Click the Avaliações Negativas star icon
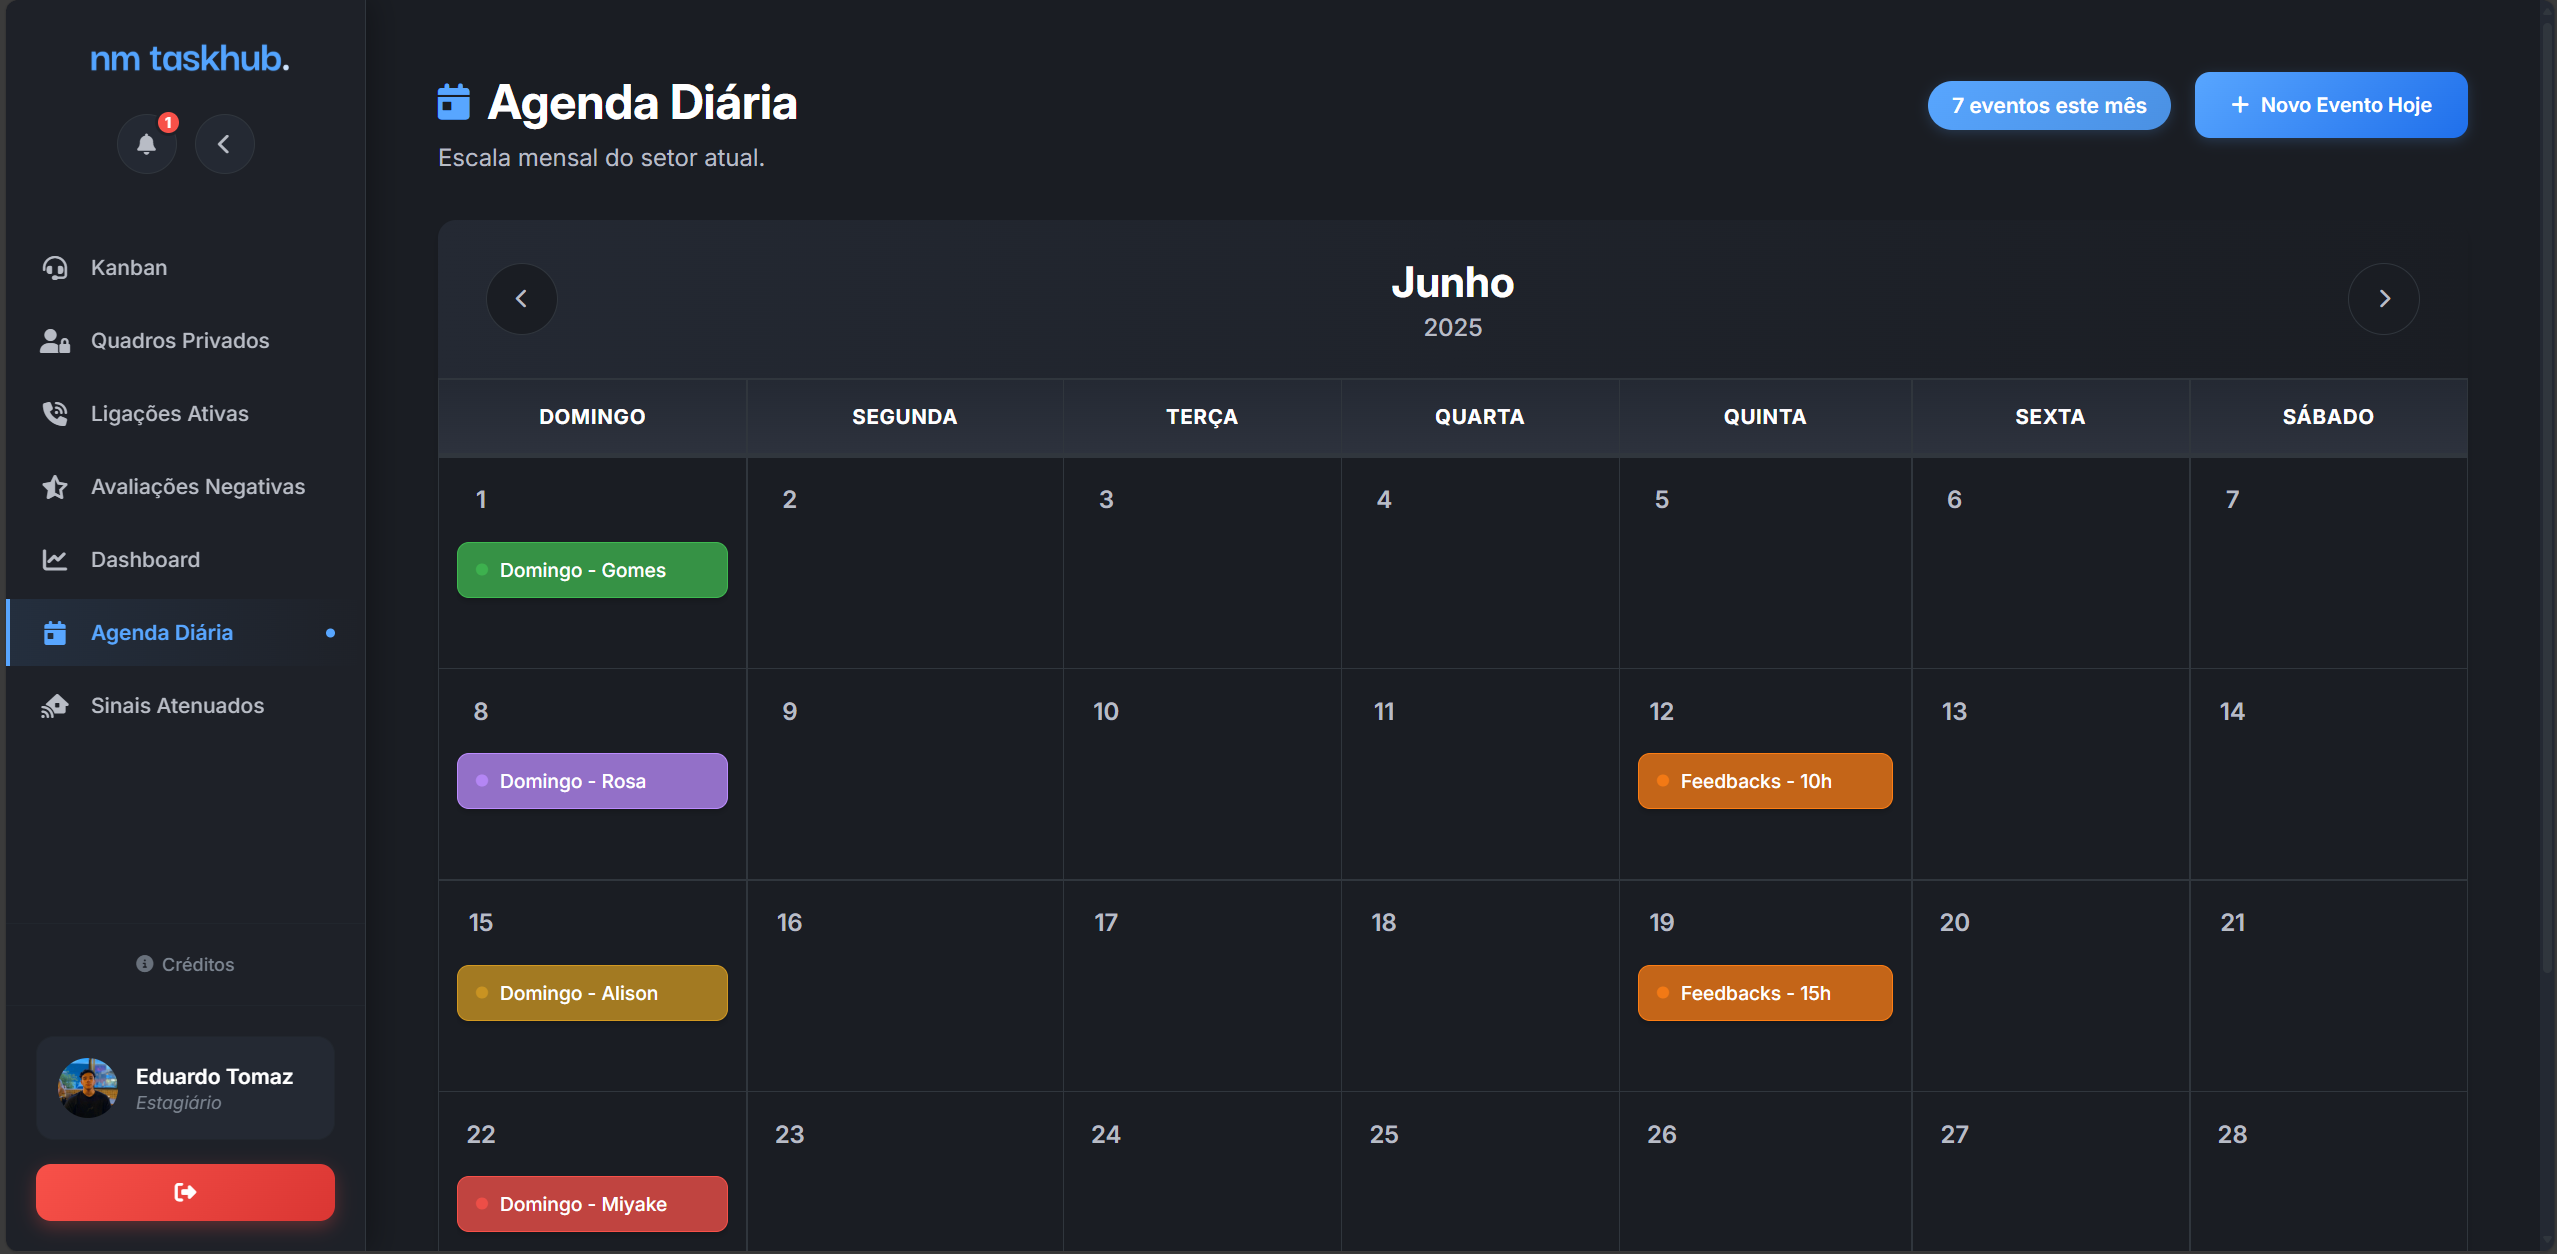 (x=55, y=487)
